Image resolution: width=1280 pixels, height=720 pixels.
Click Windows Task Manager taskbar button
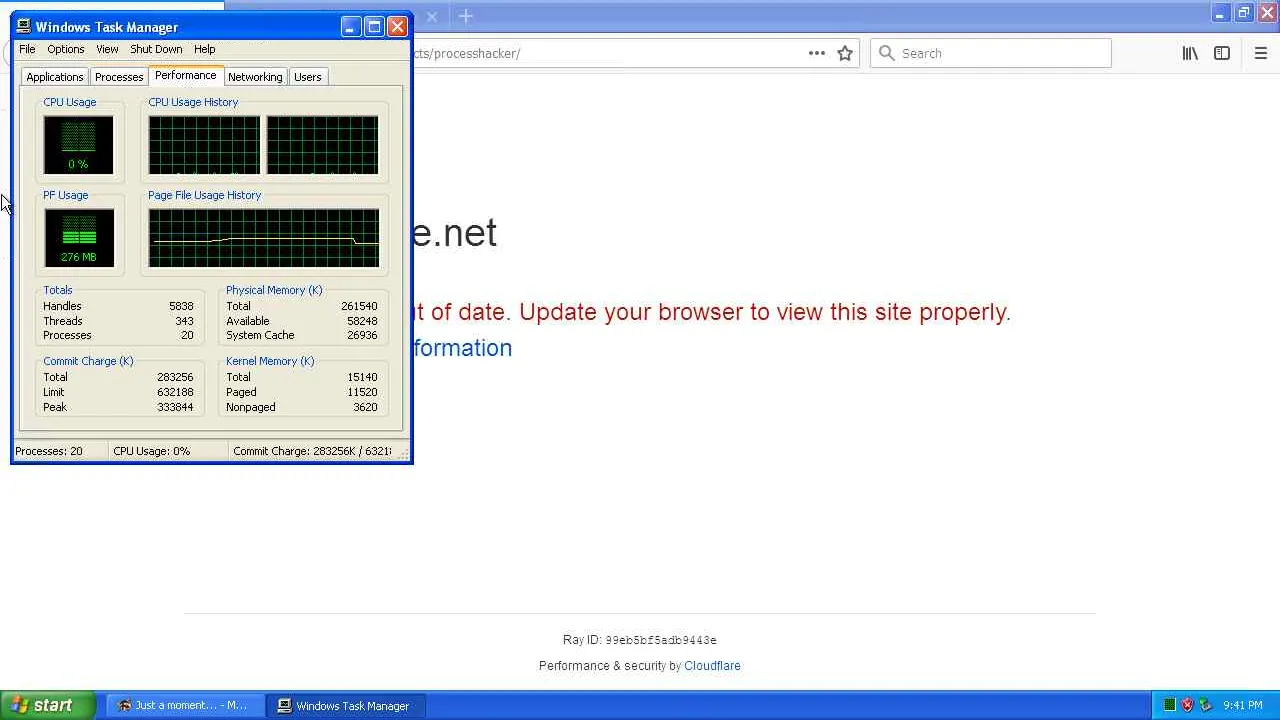click(345, 705)
